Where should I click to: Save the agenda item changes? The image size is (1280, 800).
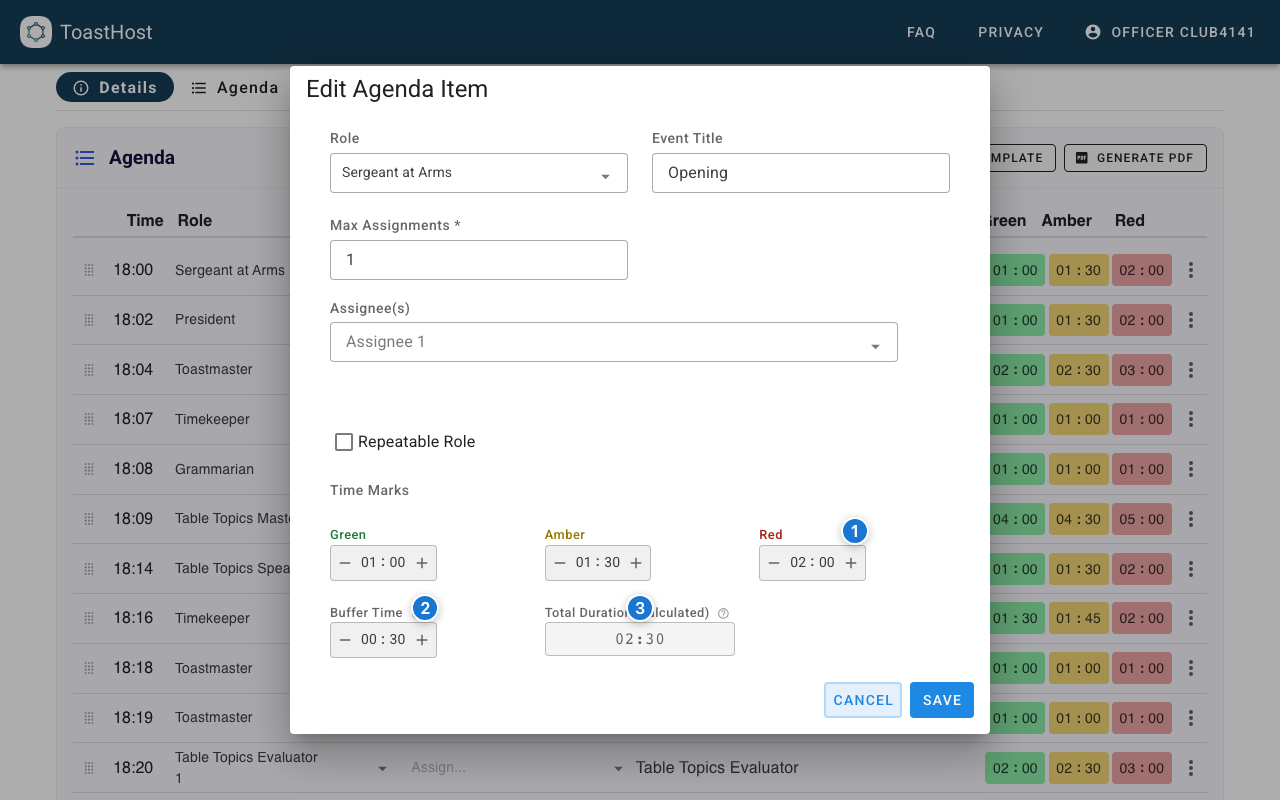click(x=941, y=700)
